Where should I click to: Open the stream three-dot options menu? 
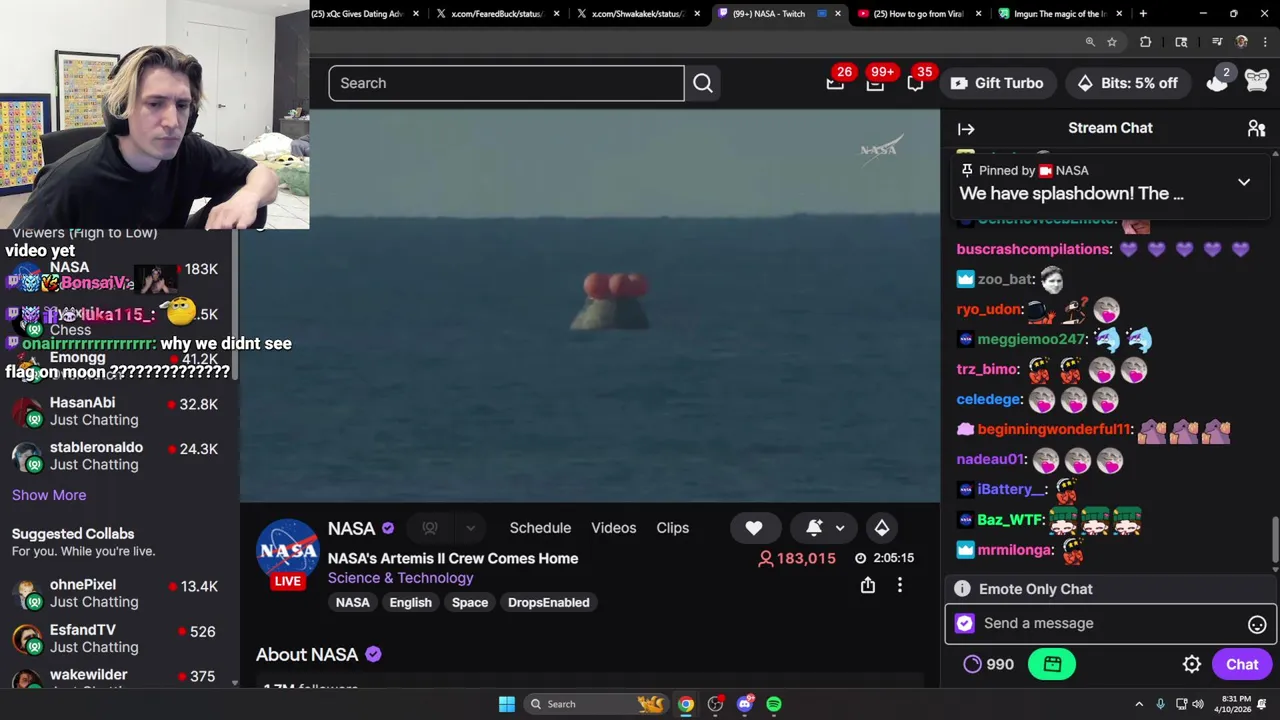[x=900, y=585]
